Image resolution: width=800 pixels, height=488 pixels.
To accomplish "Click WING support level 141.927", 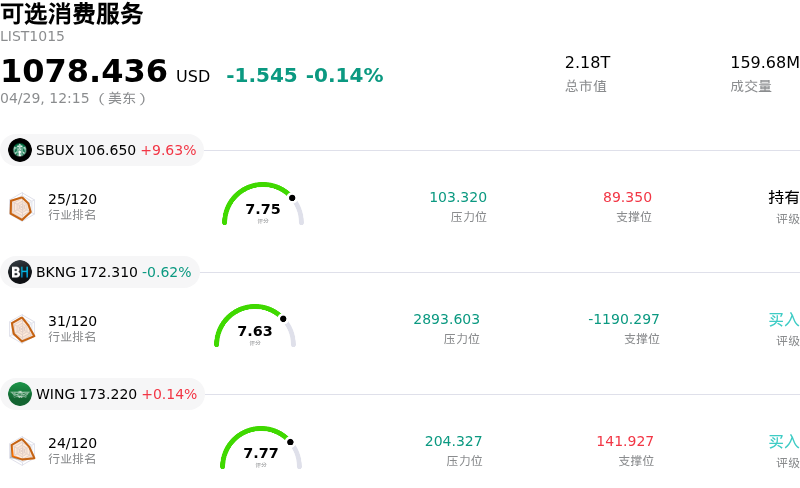I will [x=625, y=442].
